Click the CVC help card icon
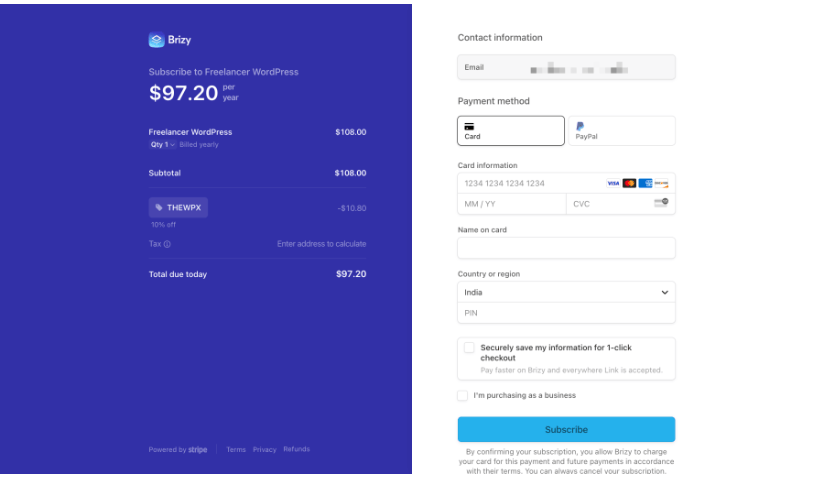This screenshot has width=831, height=479. [660, 203]
